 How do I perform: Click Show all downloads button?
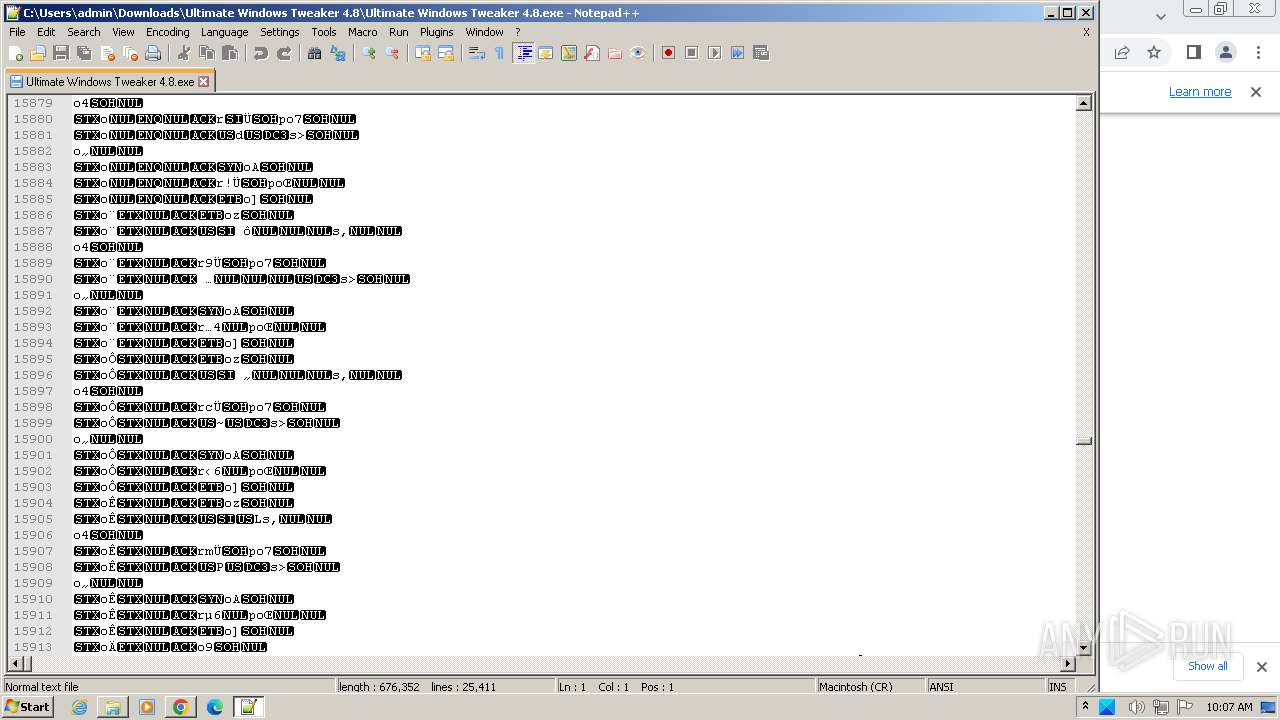point(1208,666)
